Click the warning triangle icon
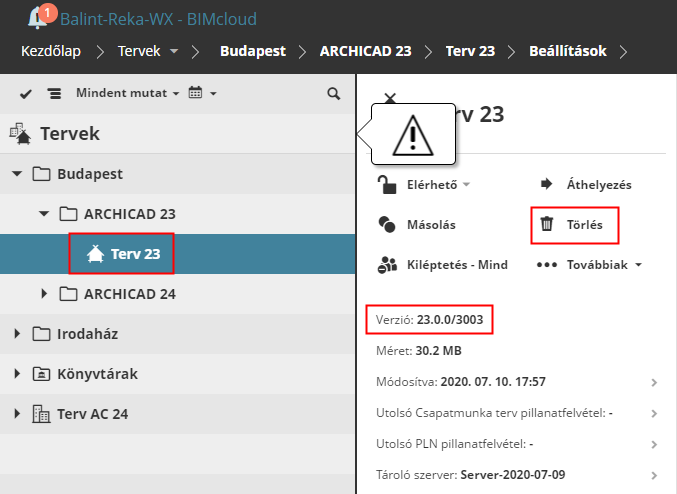 tap(413, 135)
